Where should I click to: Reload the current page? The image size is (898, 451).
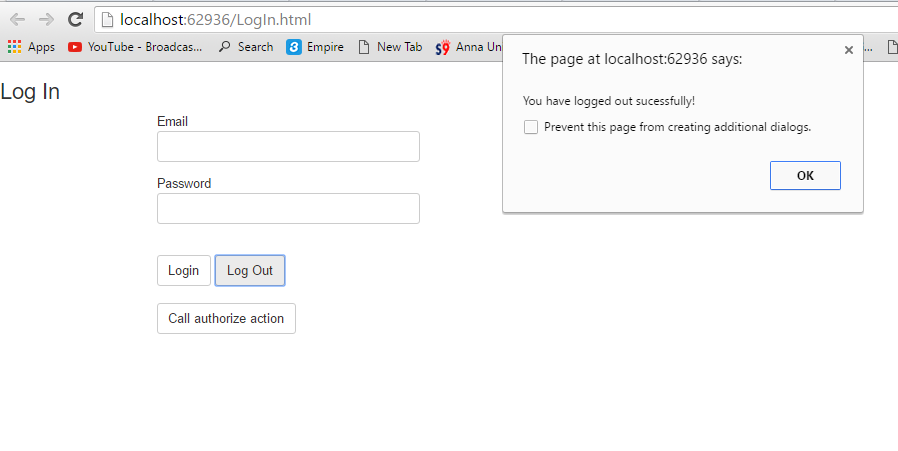75,19
